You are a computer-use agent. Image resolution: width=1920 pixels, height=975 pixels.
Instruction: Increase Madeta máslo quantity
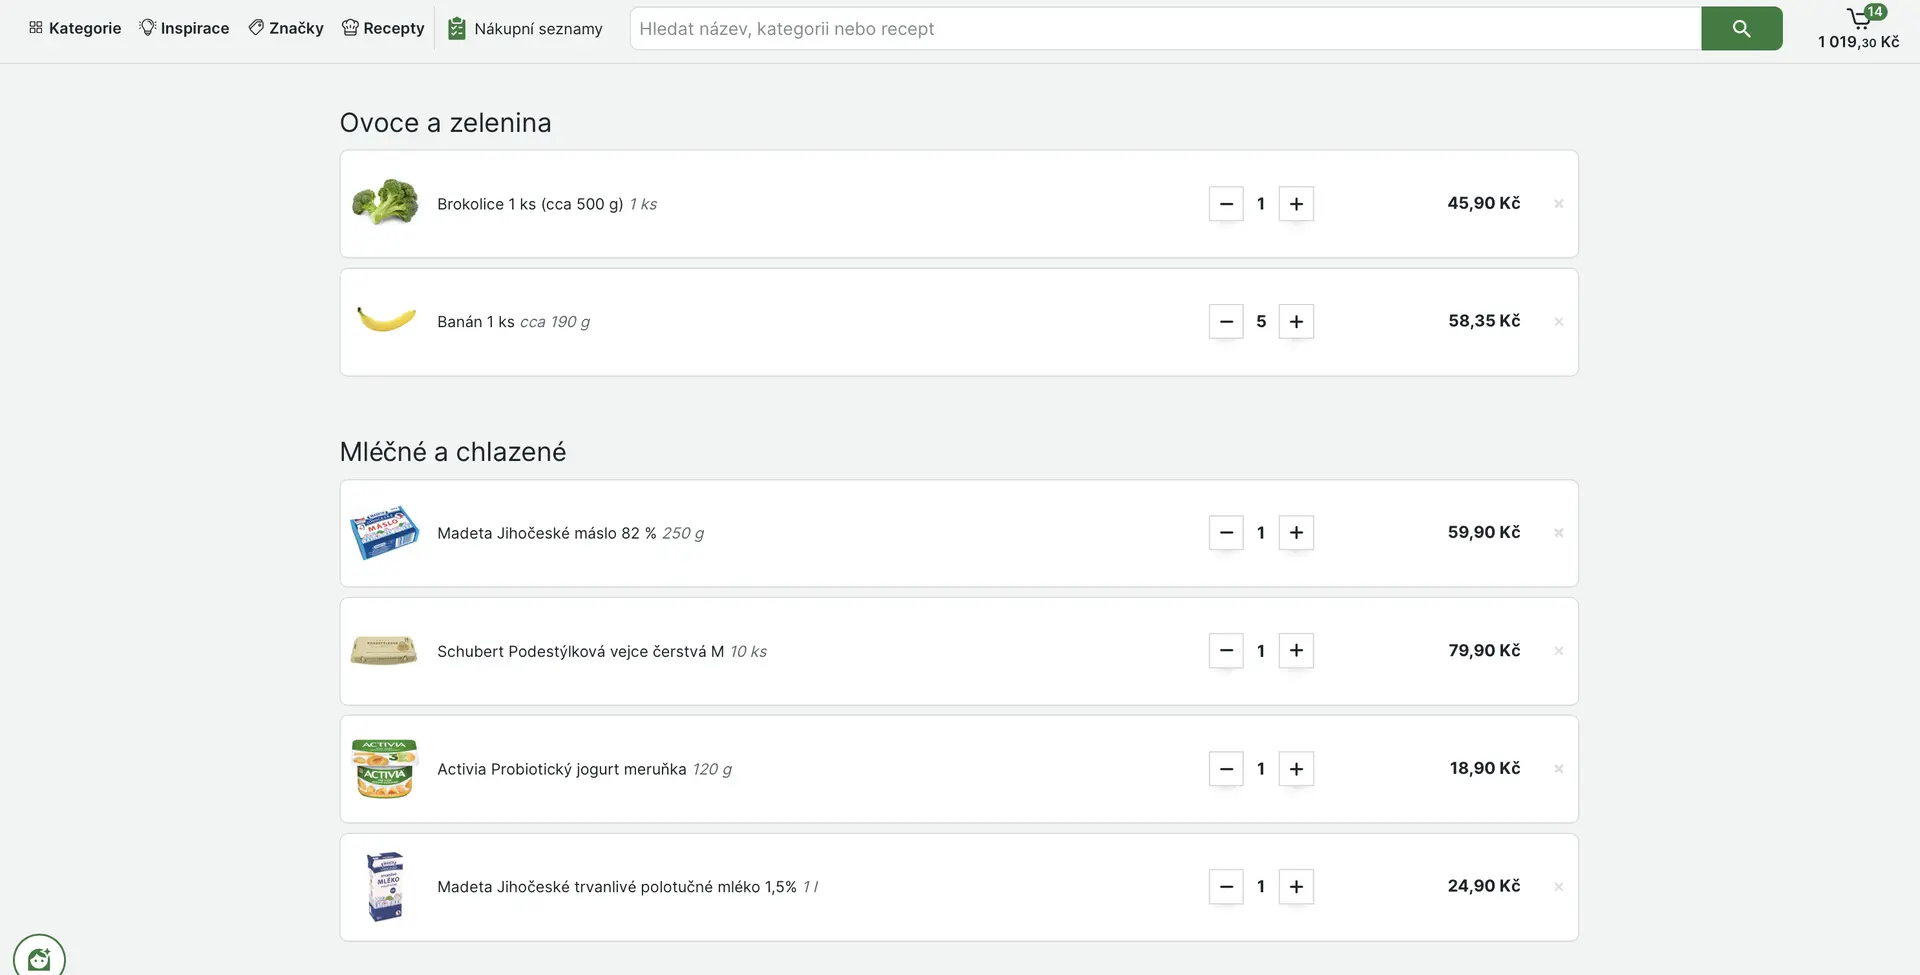click(1296, 533)
